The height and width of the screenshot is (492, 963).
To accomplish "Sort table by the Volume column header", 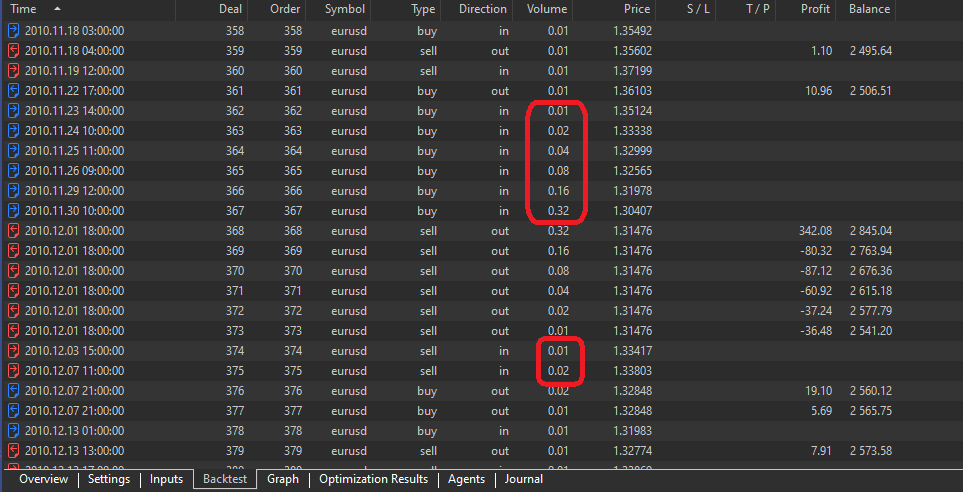I will tap(546, 9).
